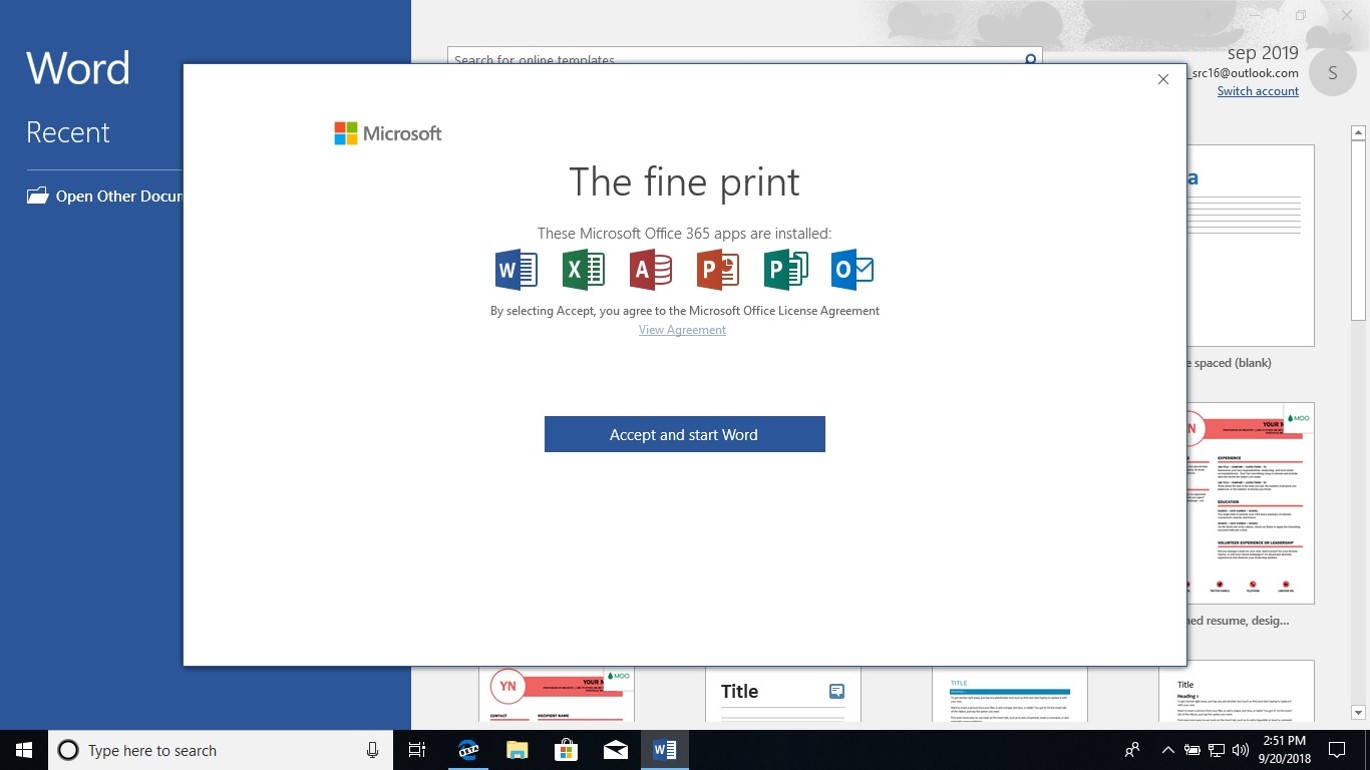Click the Switch account link
1370x770 pixels.
pos(1257,90)
